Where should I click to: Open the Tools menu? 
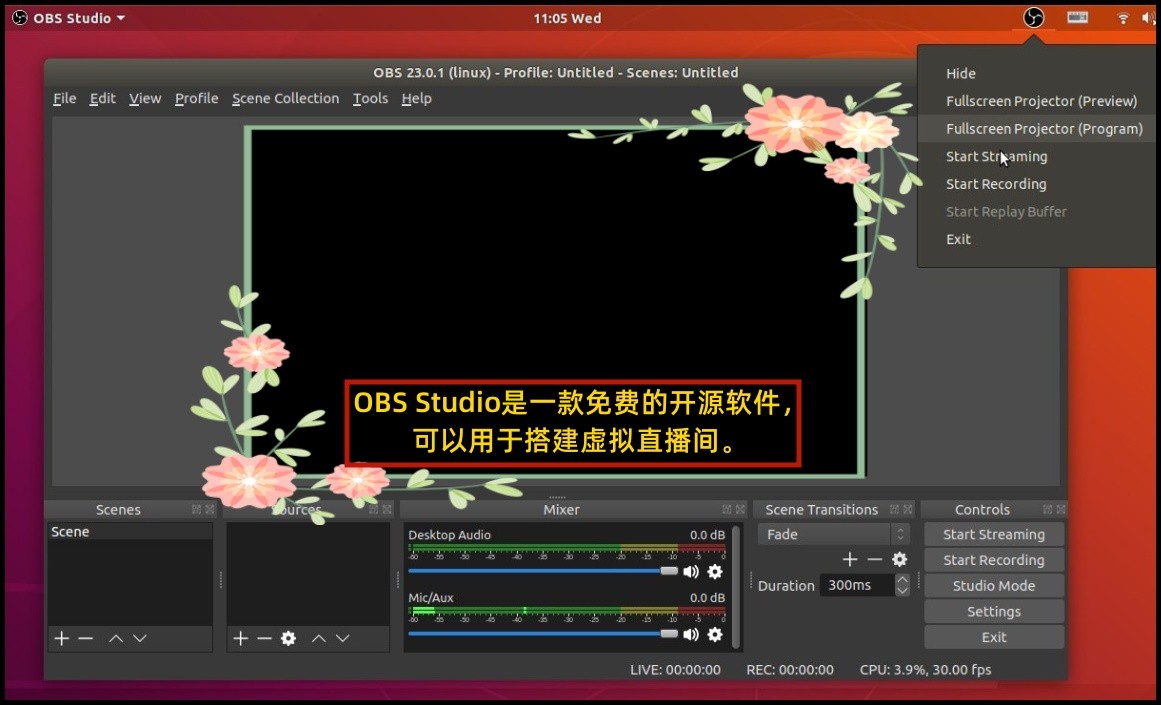(x=370, y=98)
